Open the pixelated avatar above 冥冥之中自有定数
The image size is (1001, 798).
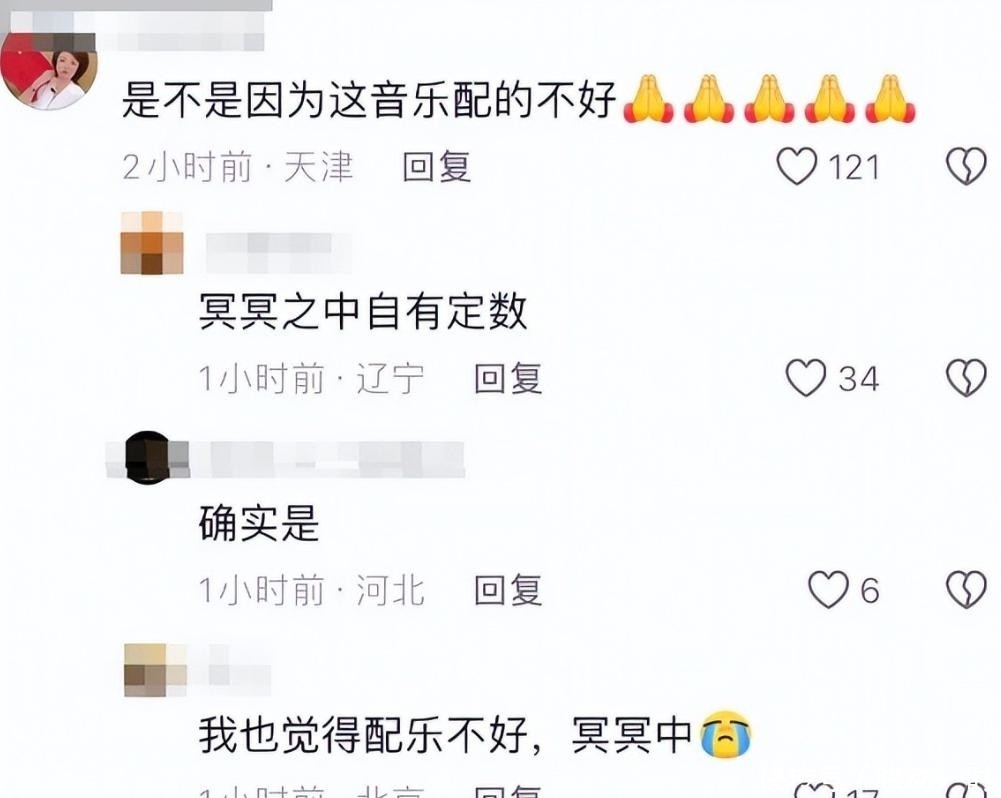pos(152,243)
